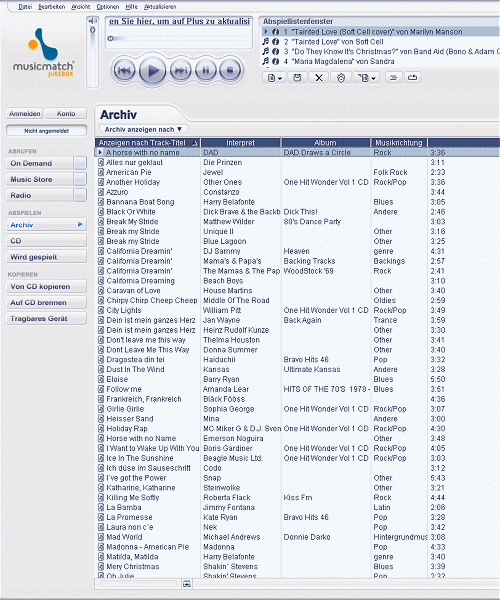Image resolution: width=500 pixels, height=600 pixels.
Task: Expand the side button next to On Demand
Action: (x=80, y=163)
